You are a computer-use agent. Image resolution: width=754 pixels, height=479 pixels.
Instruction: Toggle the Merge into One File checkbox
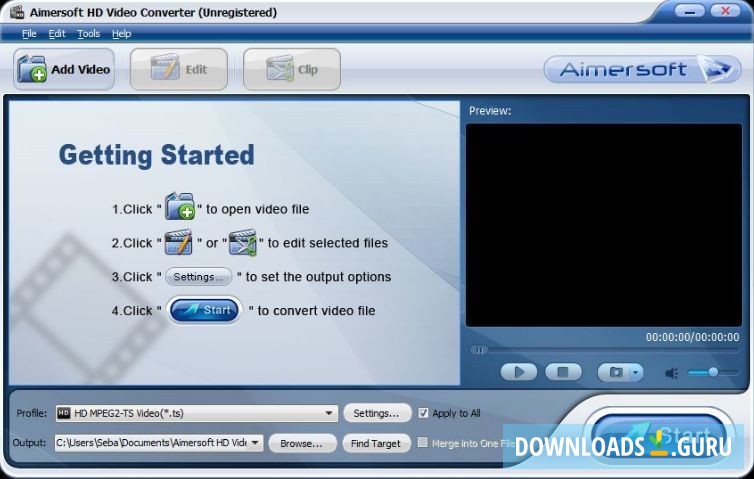tap(423, 442)
